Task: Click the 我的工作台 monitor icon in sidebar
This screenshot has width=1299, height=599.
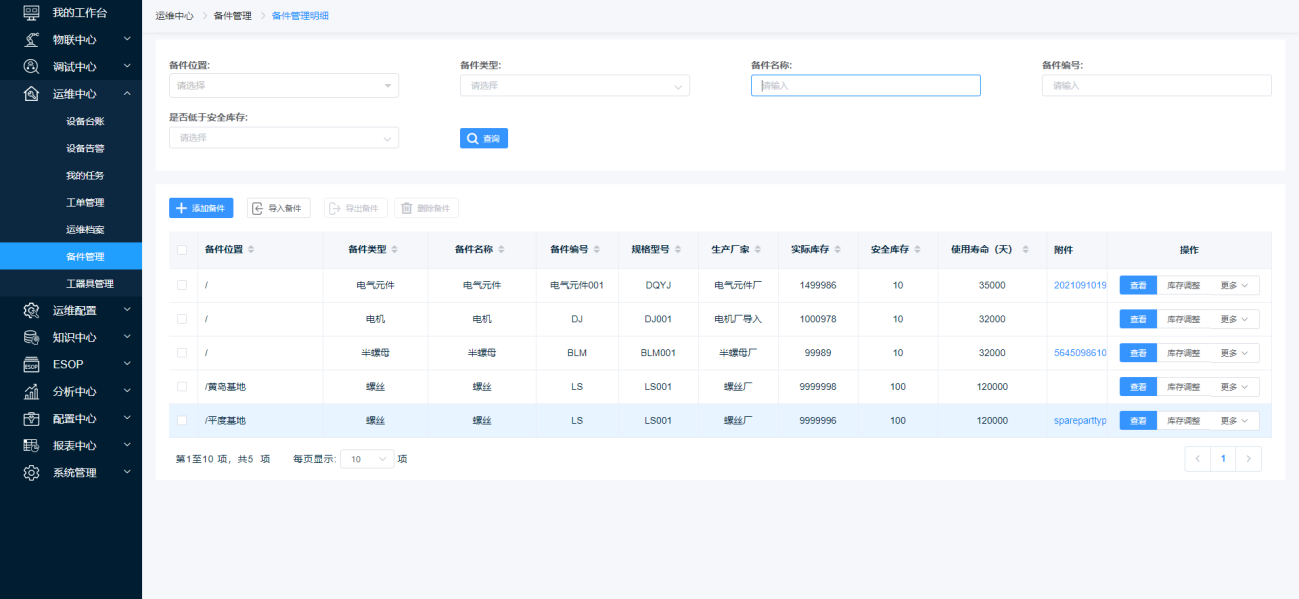Action: coord(31,13)
